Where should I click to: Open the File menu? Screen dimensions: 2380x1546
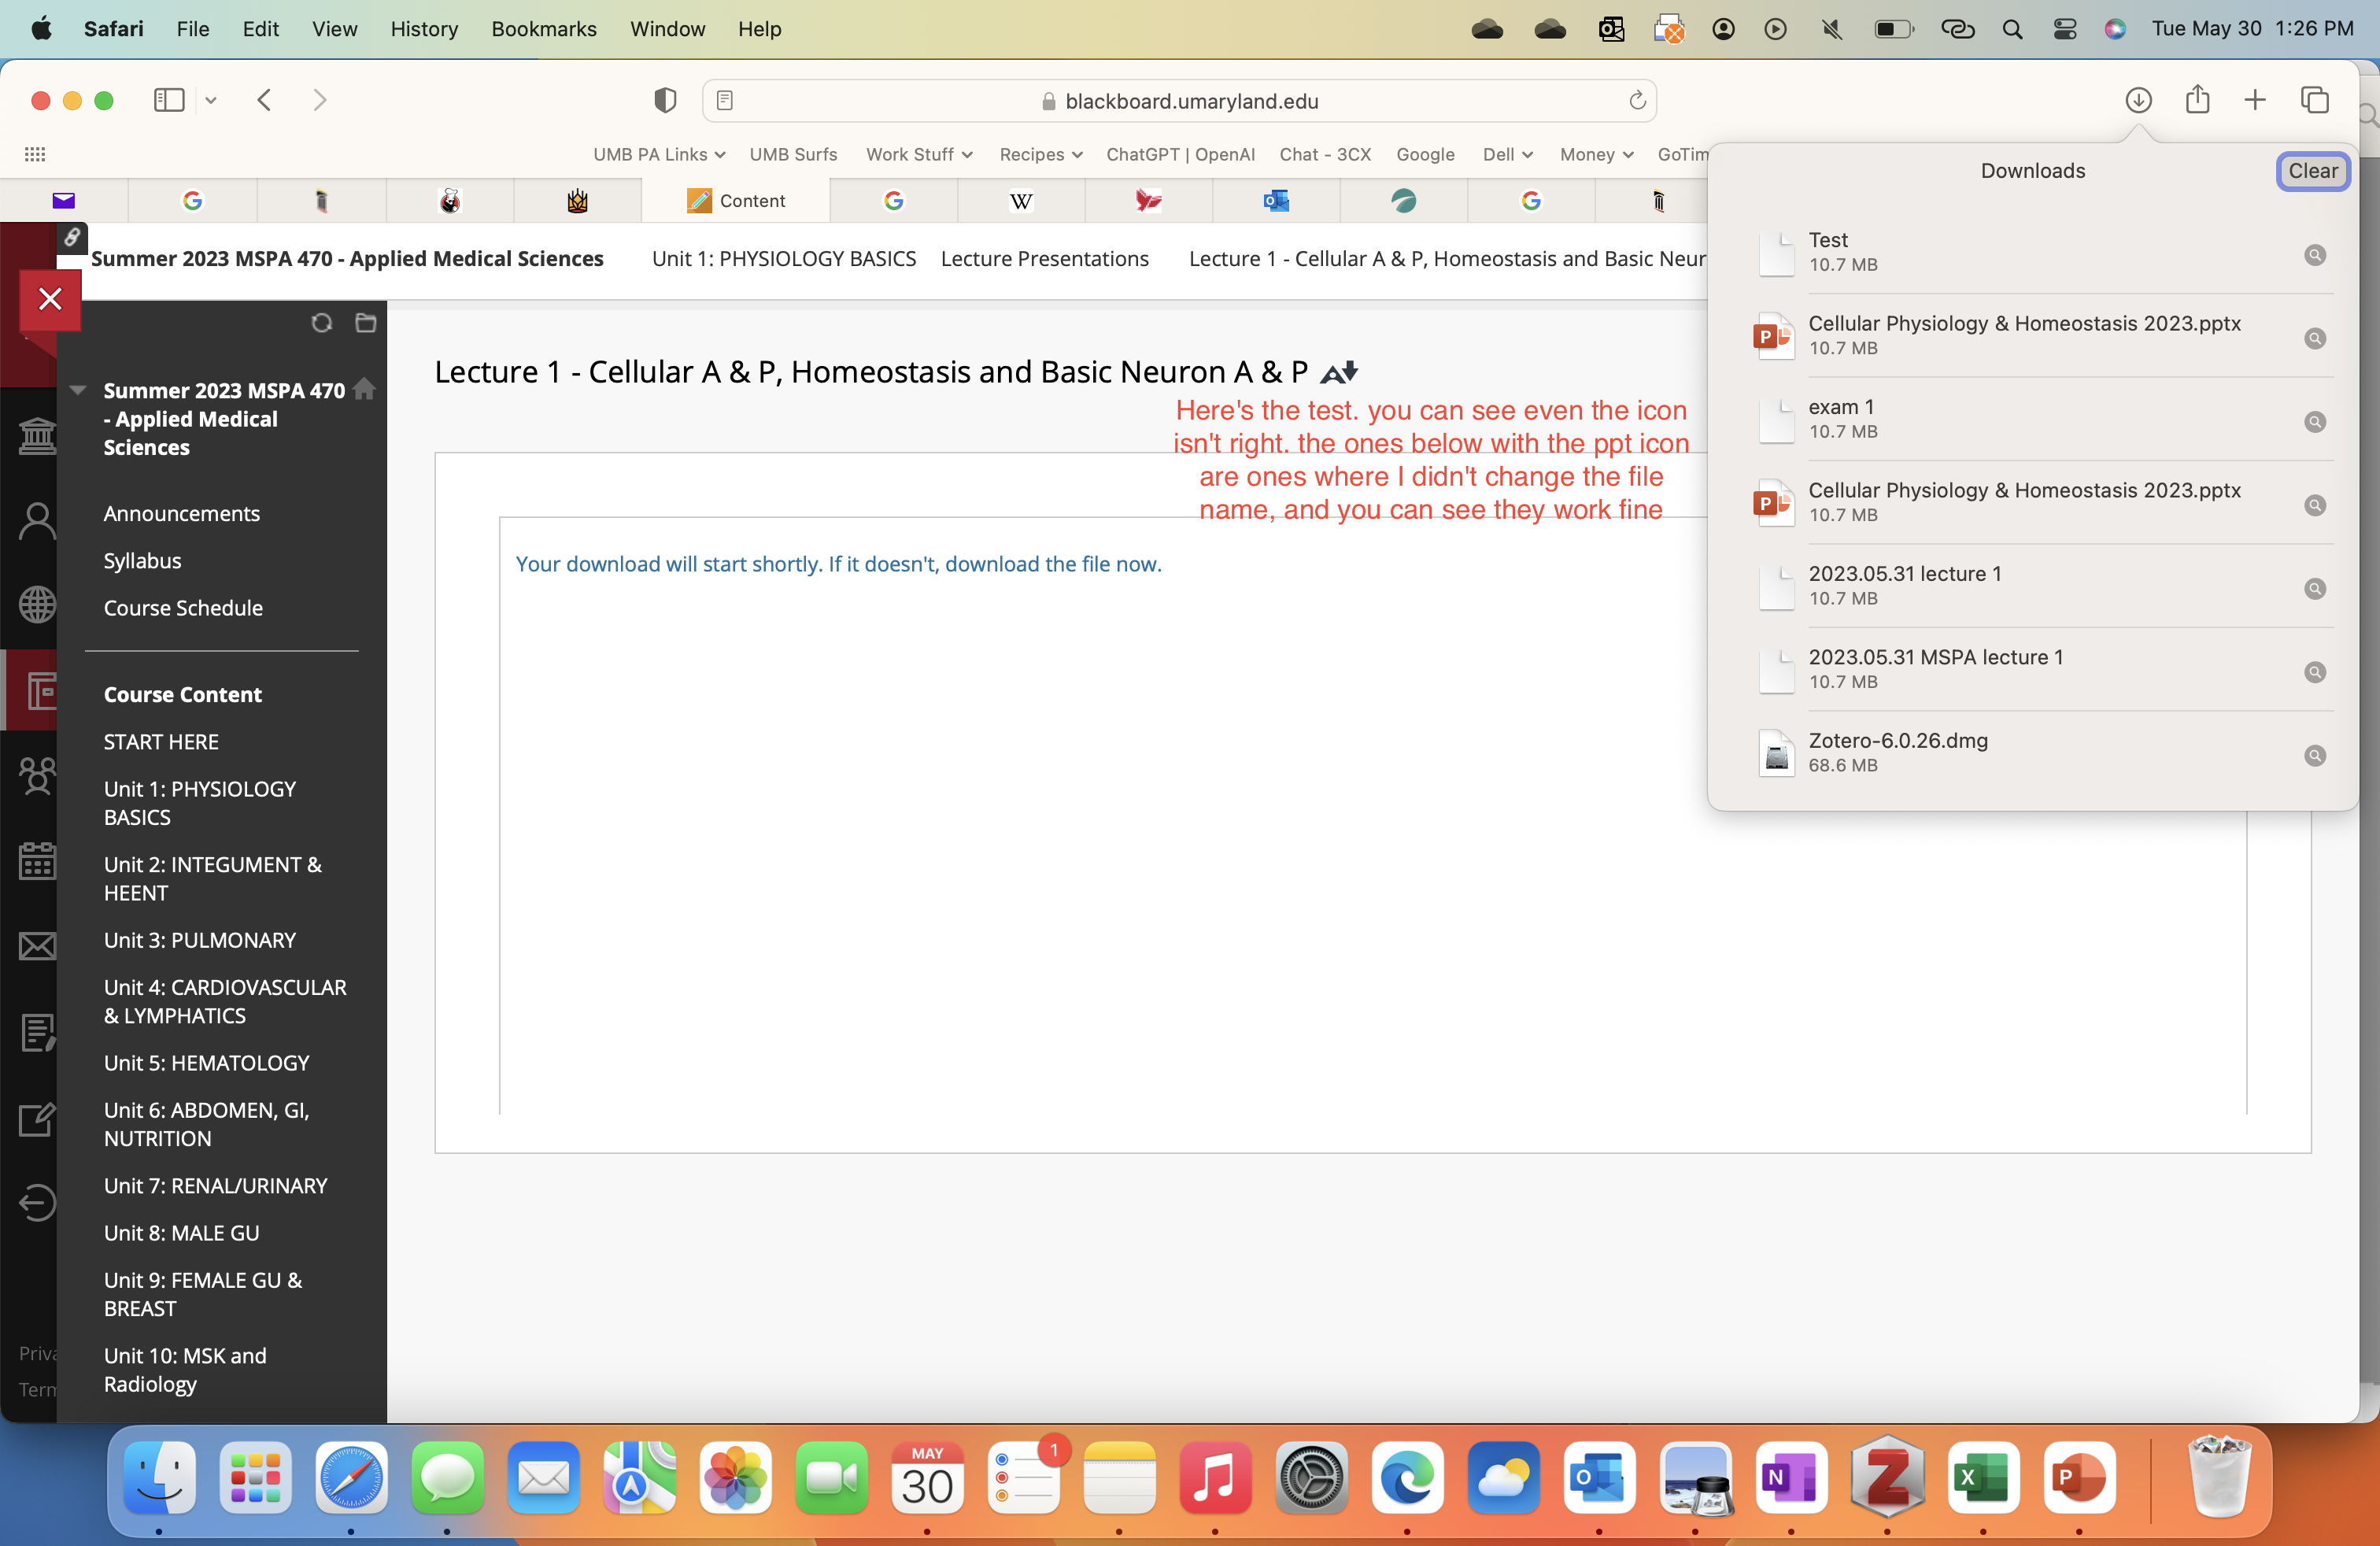pos(193,29)
